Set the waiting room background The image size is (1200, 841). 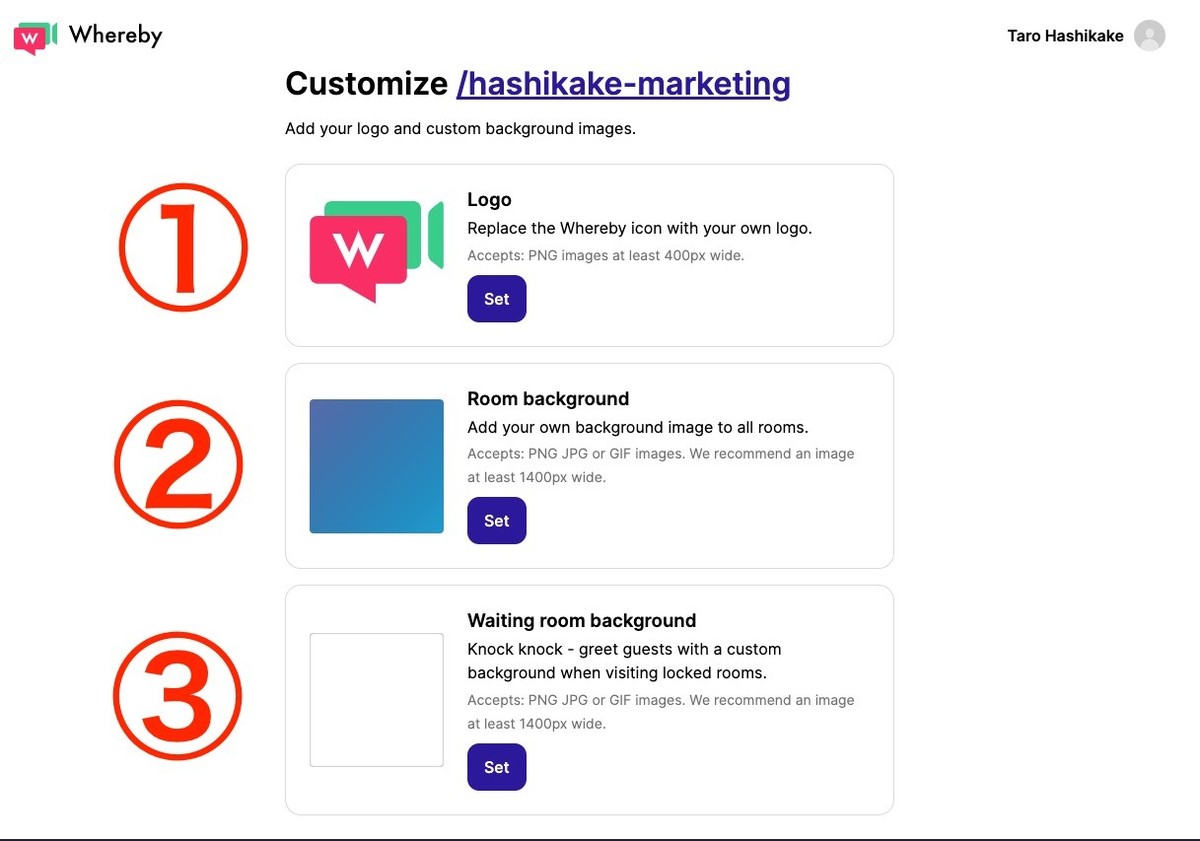496,767
